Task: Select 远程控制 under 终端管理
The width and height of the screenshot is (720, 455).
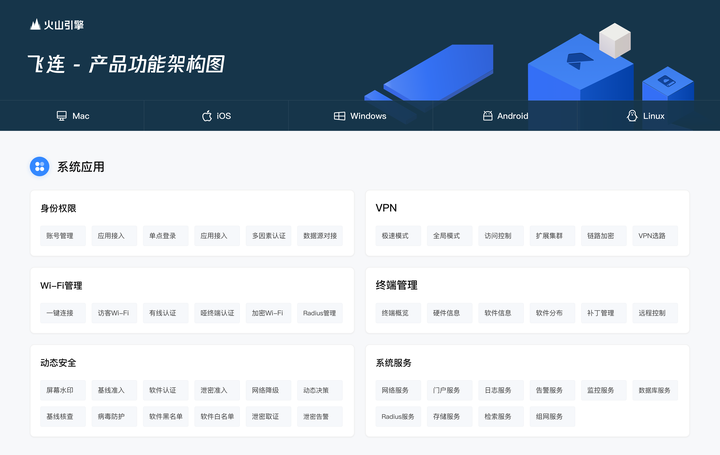Action: point(652,313)
